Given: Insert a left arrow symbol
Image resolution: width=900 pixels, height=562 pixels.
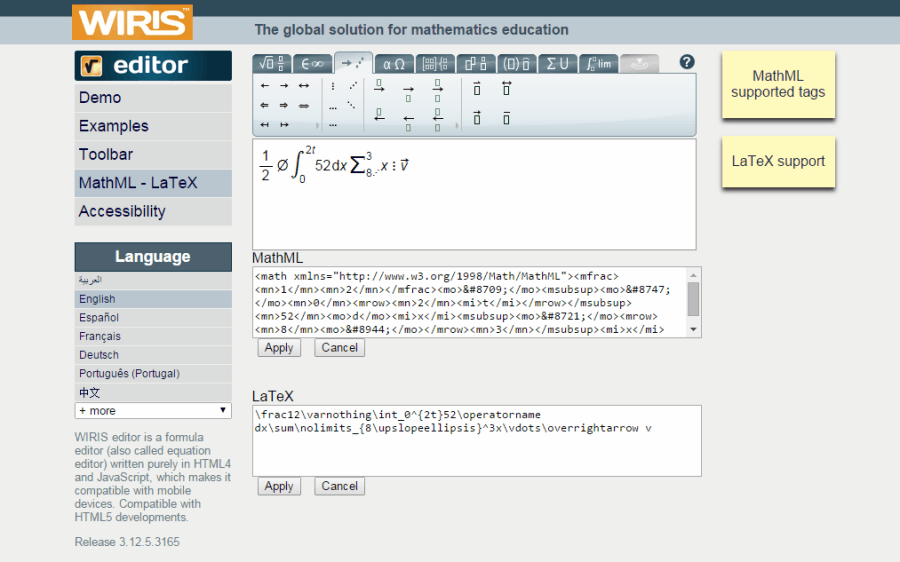Looking at the screenshot, I should tap(265, 86).
